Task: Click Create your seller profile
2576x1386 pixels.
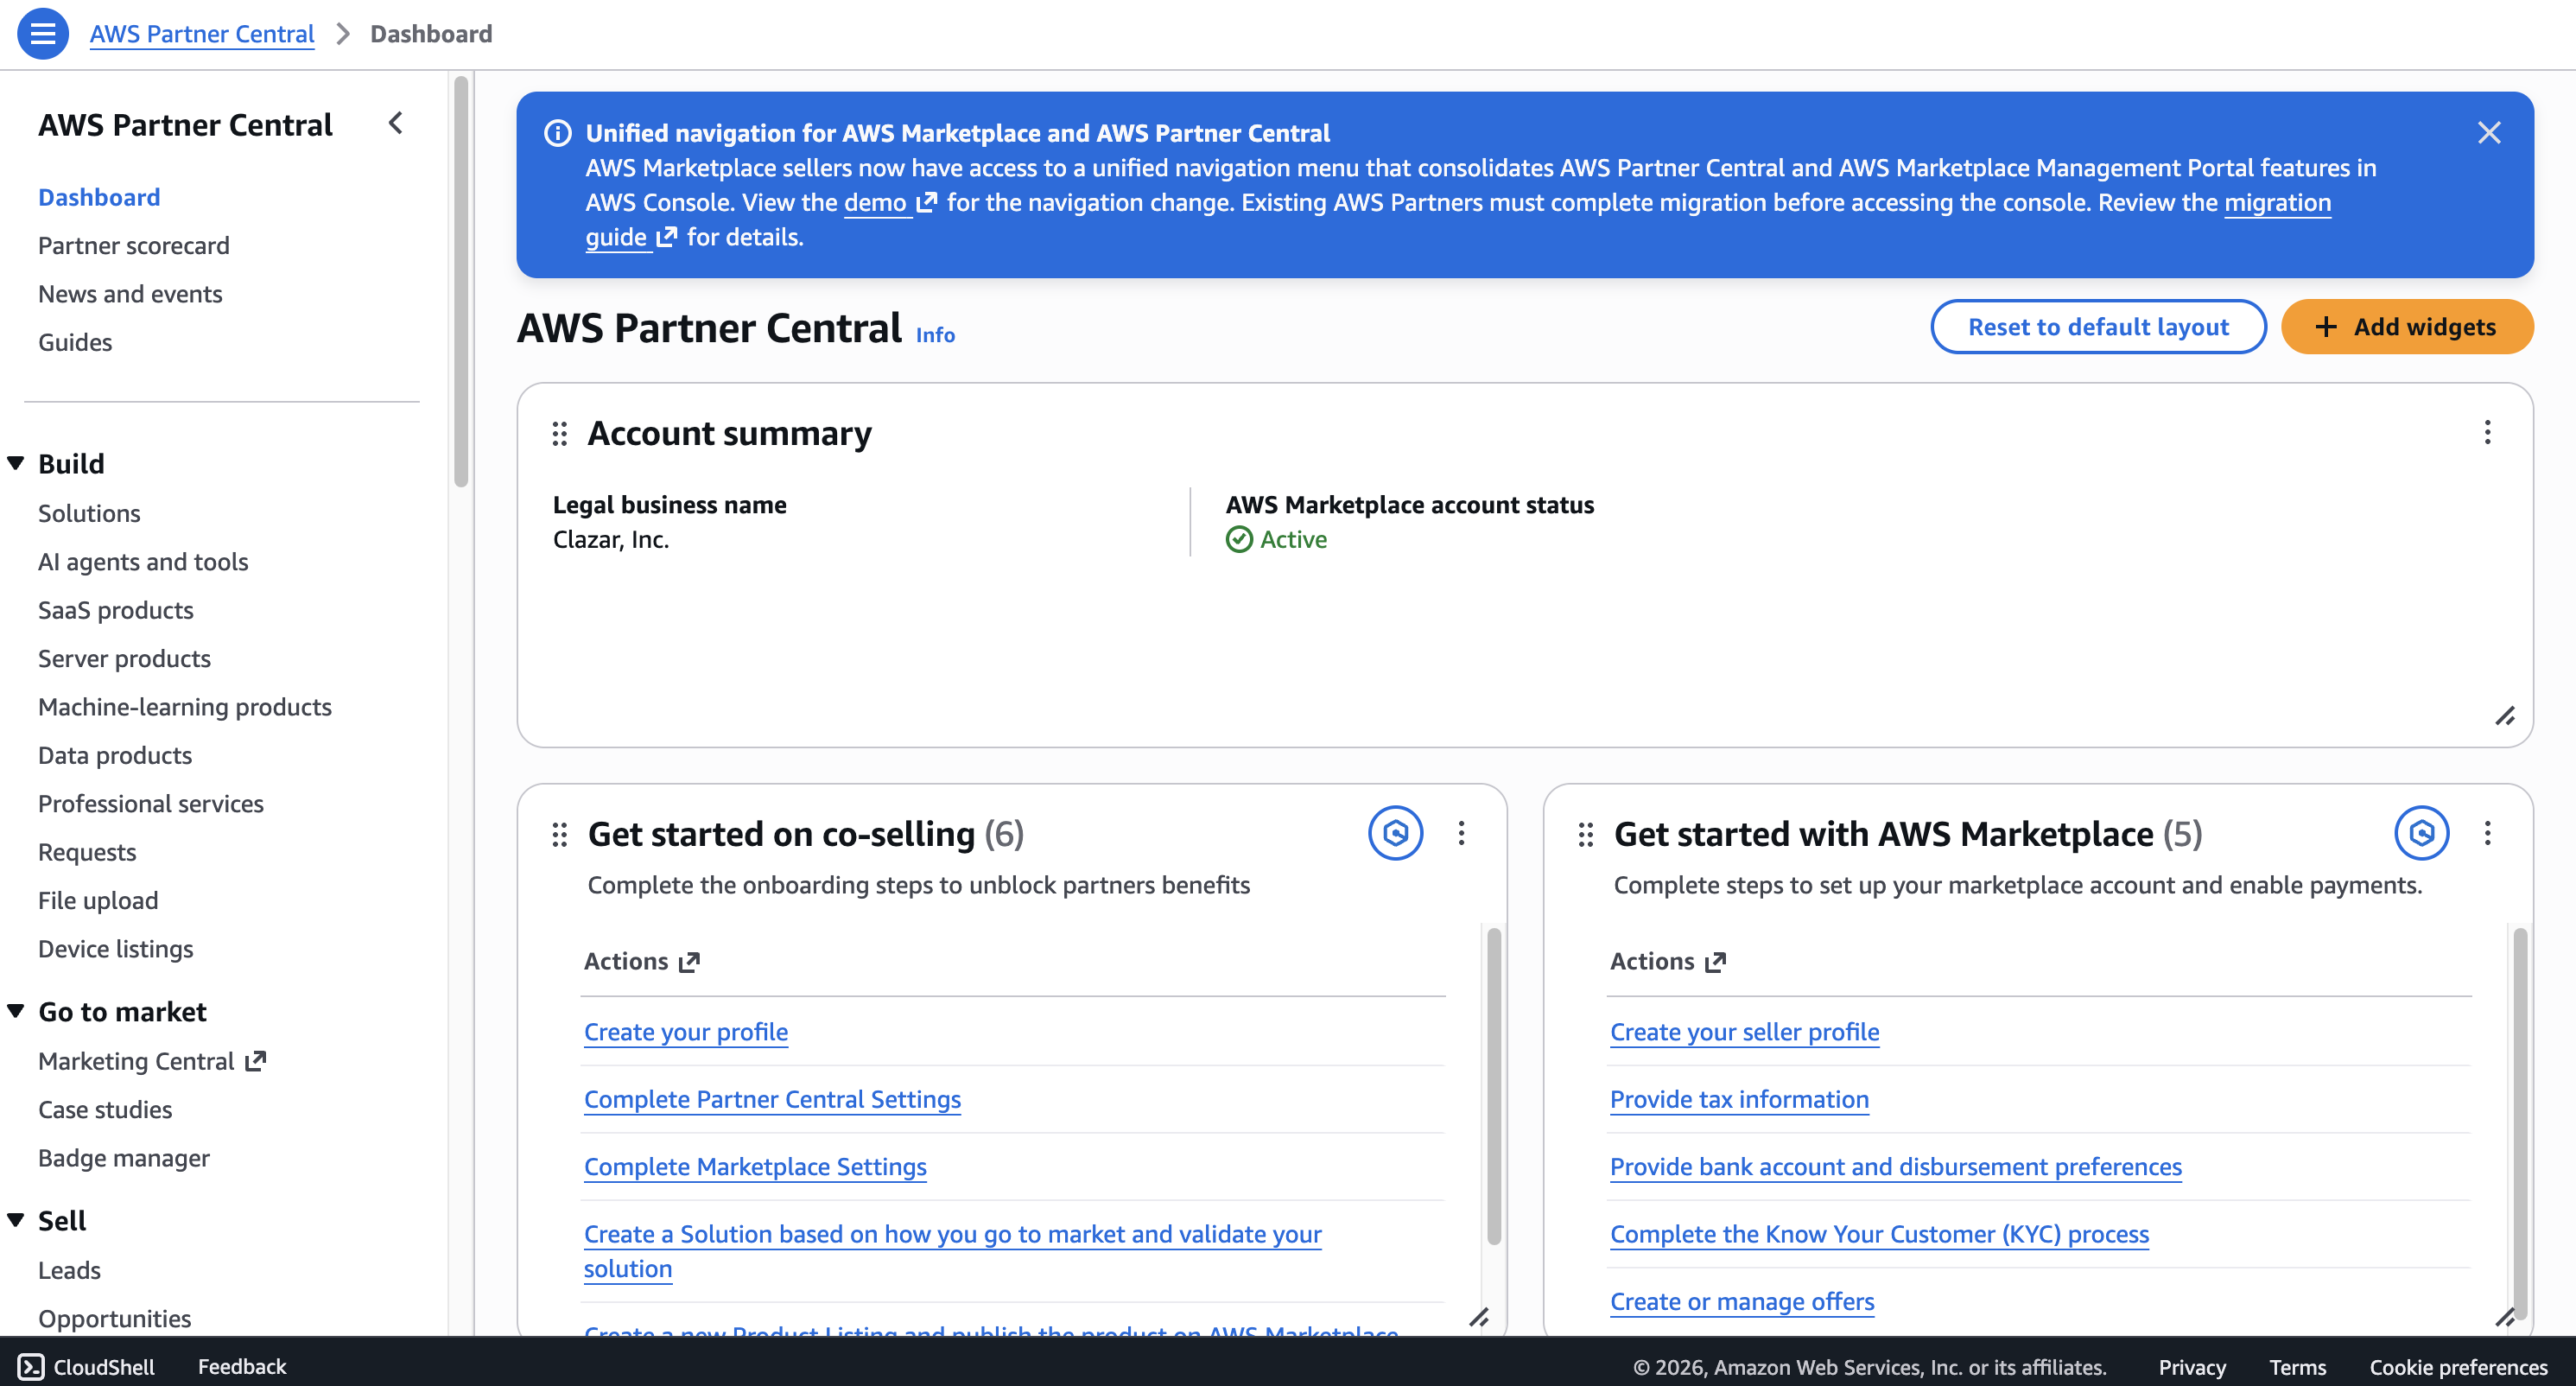Action: [x=1744, y=1031]
